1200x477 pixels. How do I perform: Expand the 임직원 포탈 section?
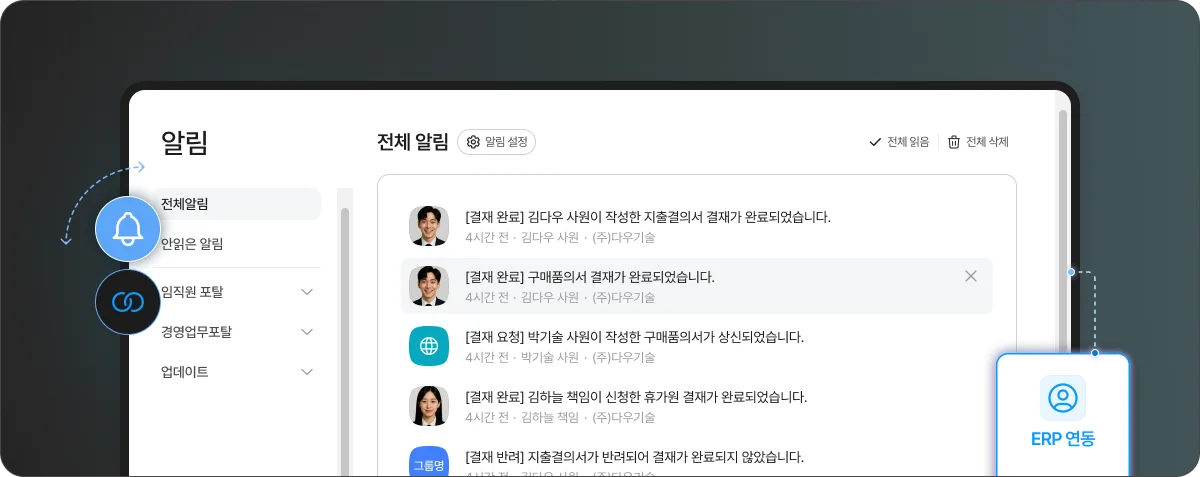307,292
